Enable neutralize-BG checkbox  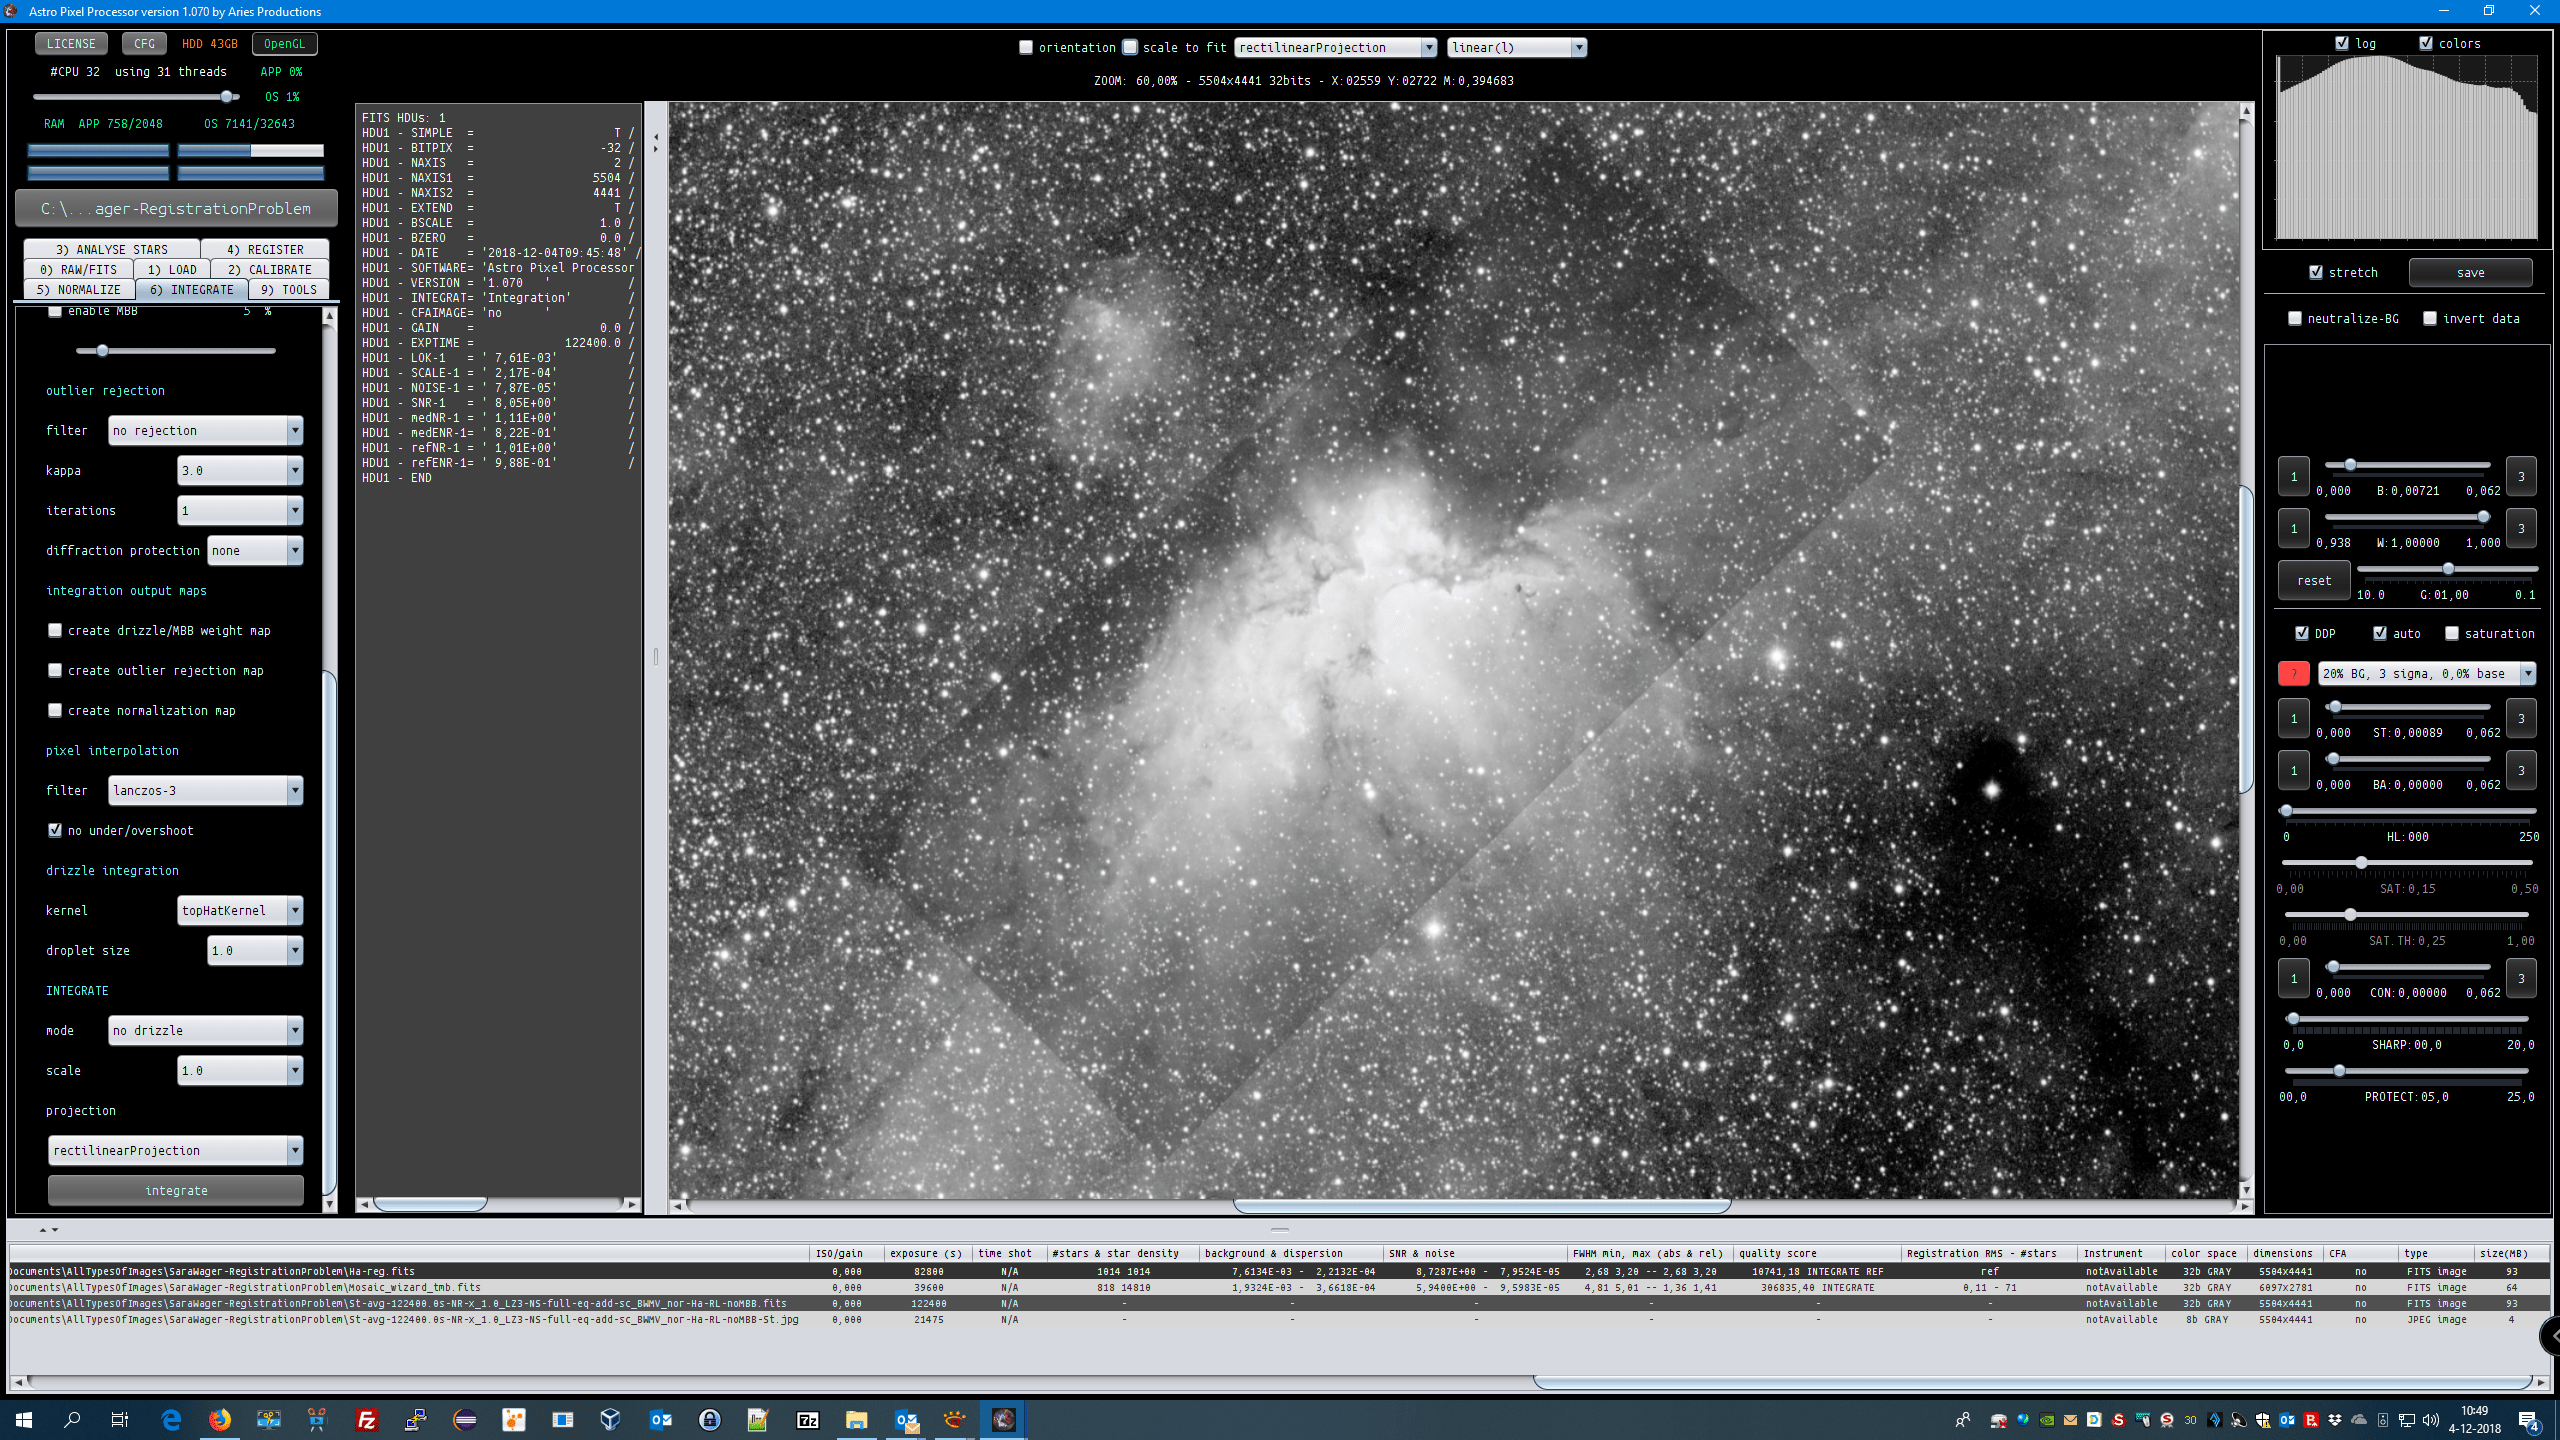pyautogui.click(x=2295, y=318)
